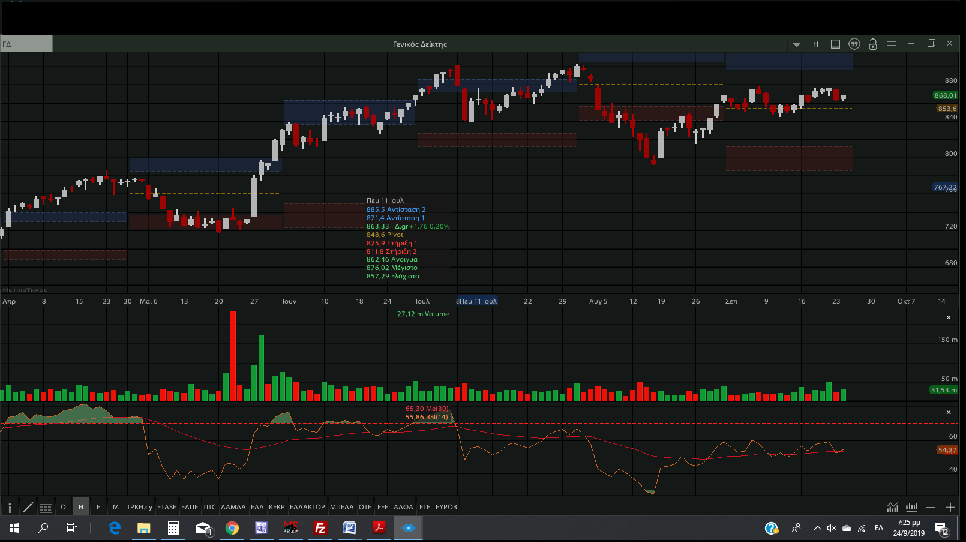Close the volume panel with x

click(948, 317)
